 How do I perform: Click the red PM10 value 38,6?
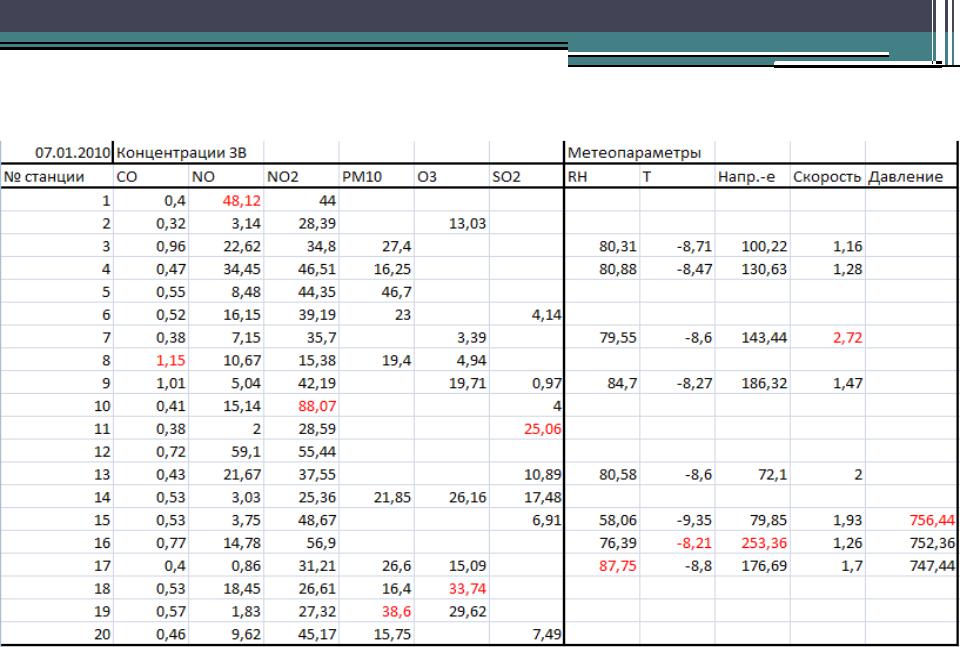[x=396, y=611]
